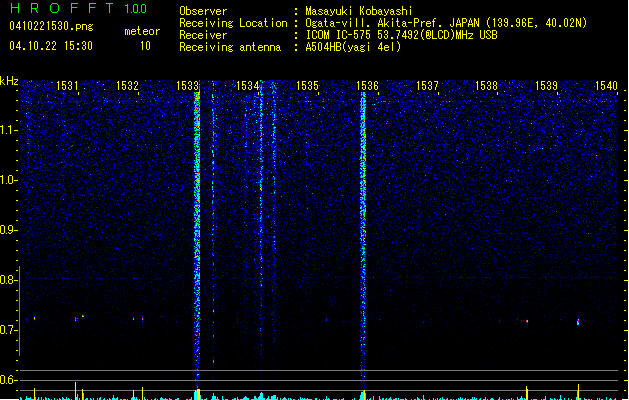Click the 1535 time axis label
Image resolution: width=629 pixels, height=400 pixels.
[x=307, y=85]
